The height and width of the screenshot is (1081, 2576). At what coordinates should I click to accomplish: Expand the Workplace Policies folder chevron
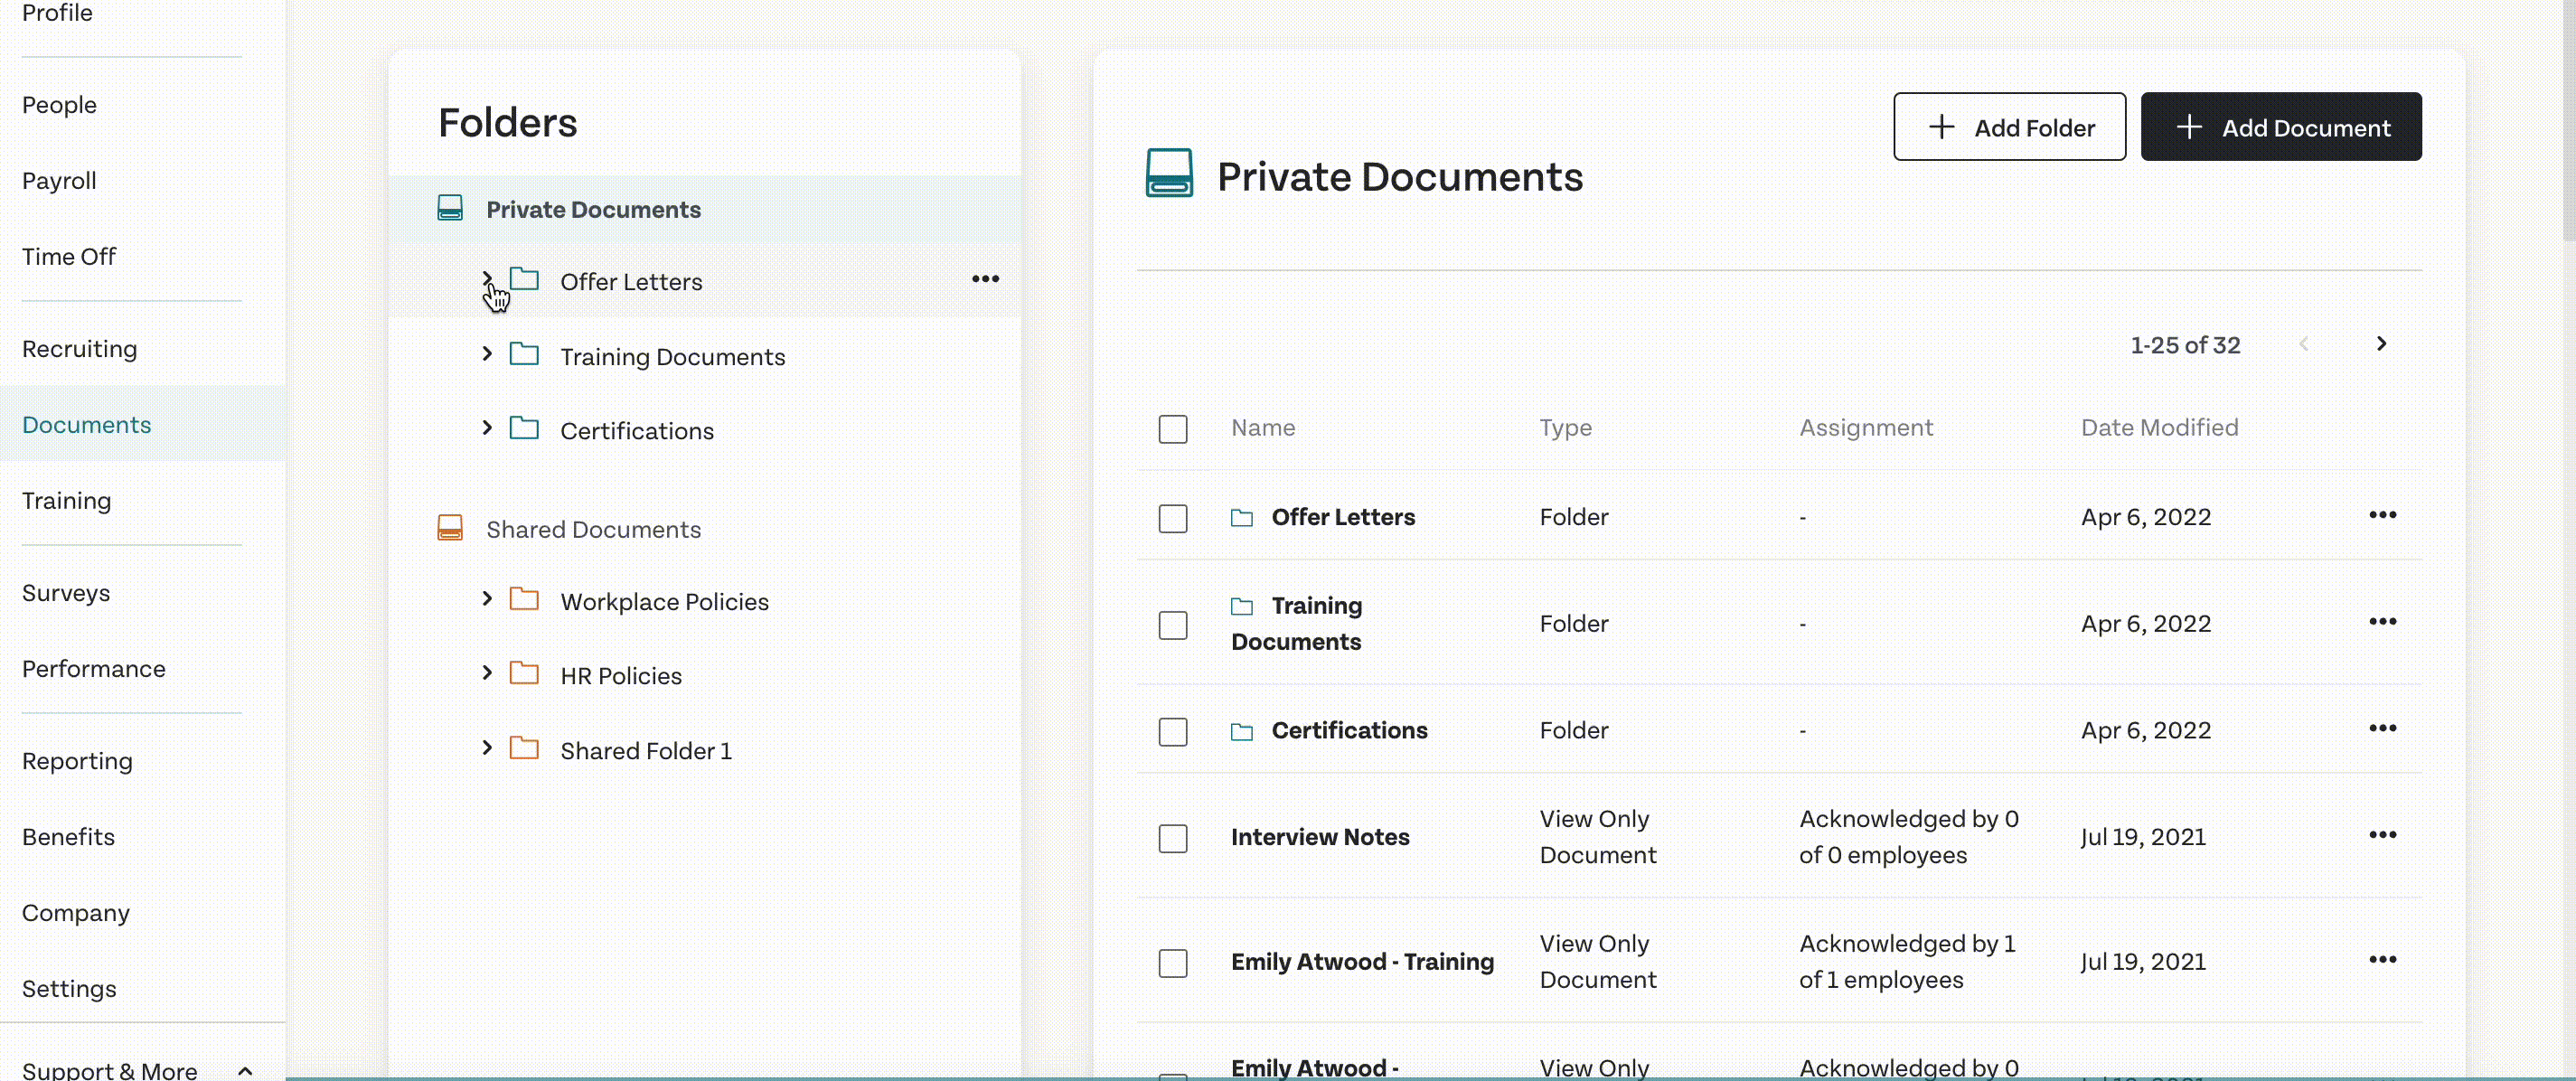(x=487, y=599)
